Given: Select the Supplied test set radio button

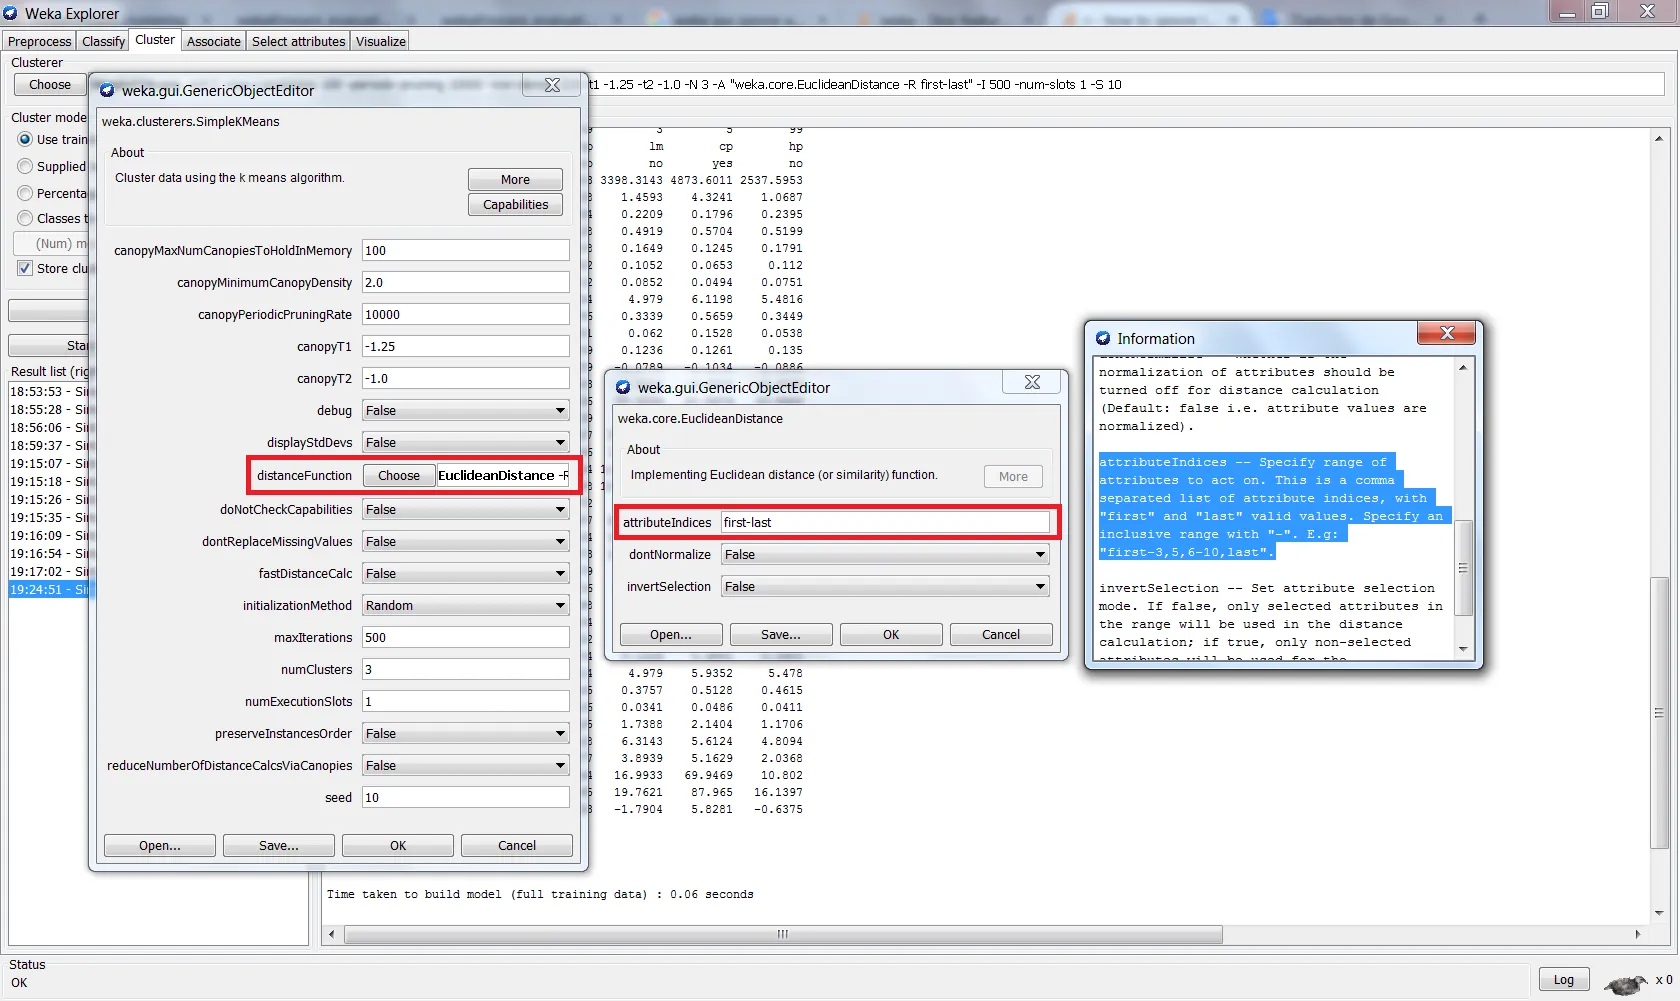Looking at the screenshot, I should point(25,166).
